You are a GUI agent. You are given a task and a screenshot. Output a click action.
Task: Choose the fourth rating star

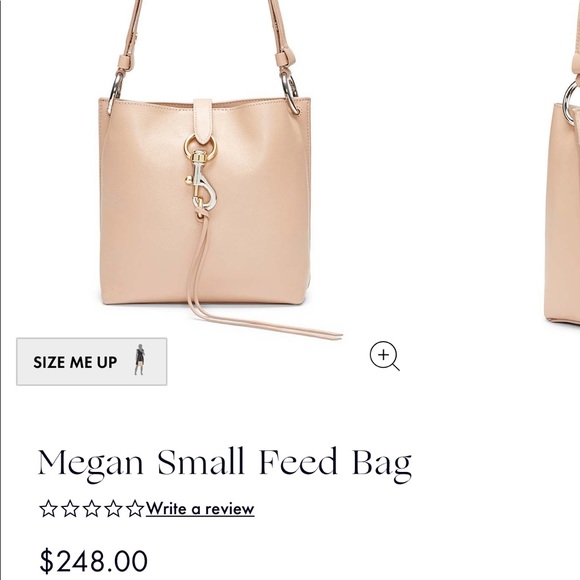(113, 509)
